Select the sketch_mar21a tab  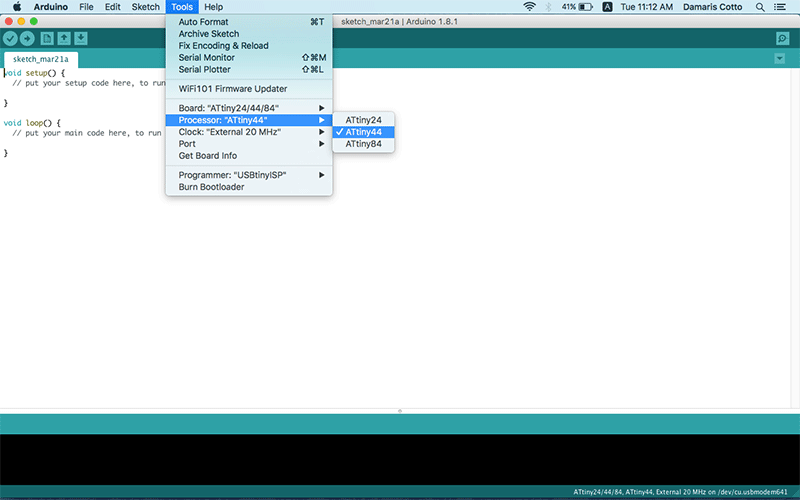pyautogui.click(x=40, y=59)
